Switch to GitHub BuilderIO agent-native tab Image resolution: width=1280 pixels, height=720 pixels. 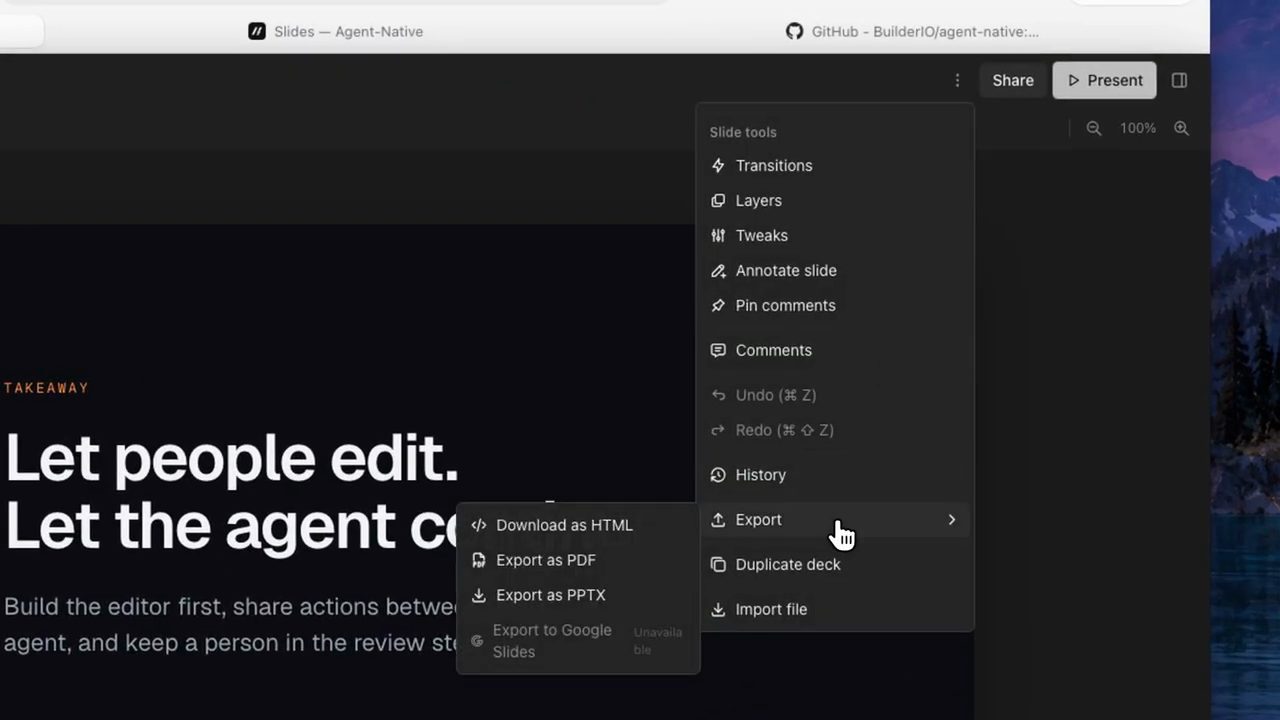pos(912,31)
